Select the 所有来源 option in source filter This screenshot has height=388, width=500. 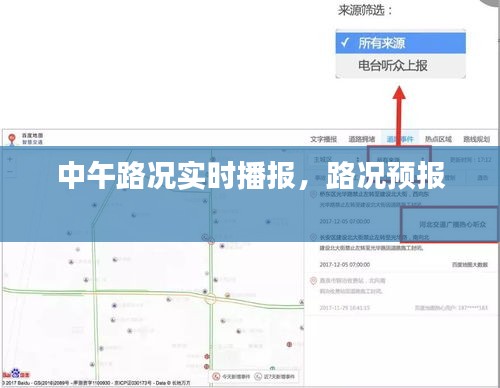(400, 43)
